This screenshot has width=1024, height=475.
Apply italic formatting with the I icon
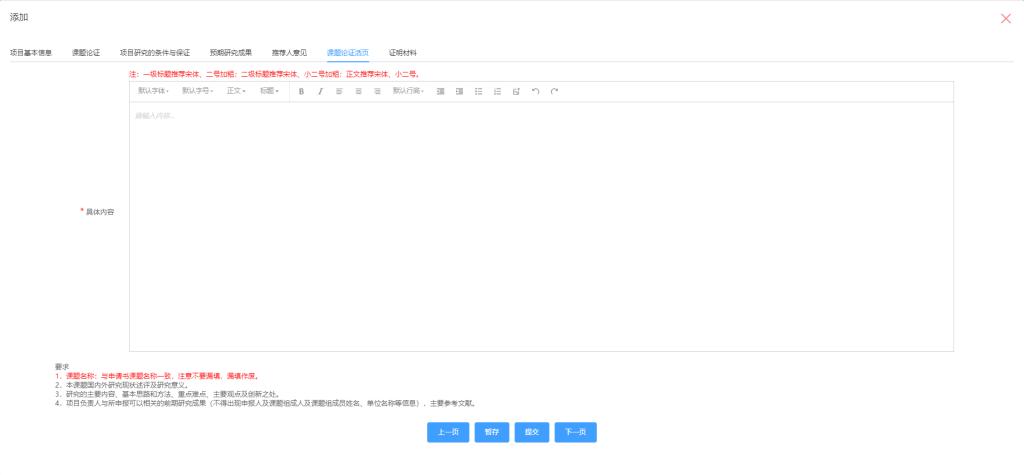coord(320,91)
